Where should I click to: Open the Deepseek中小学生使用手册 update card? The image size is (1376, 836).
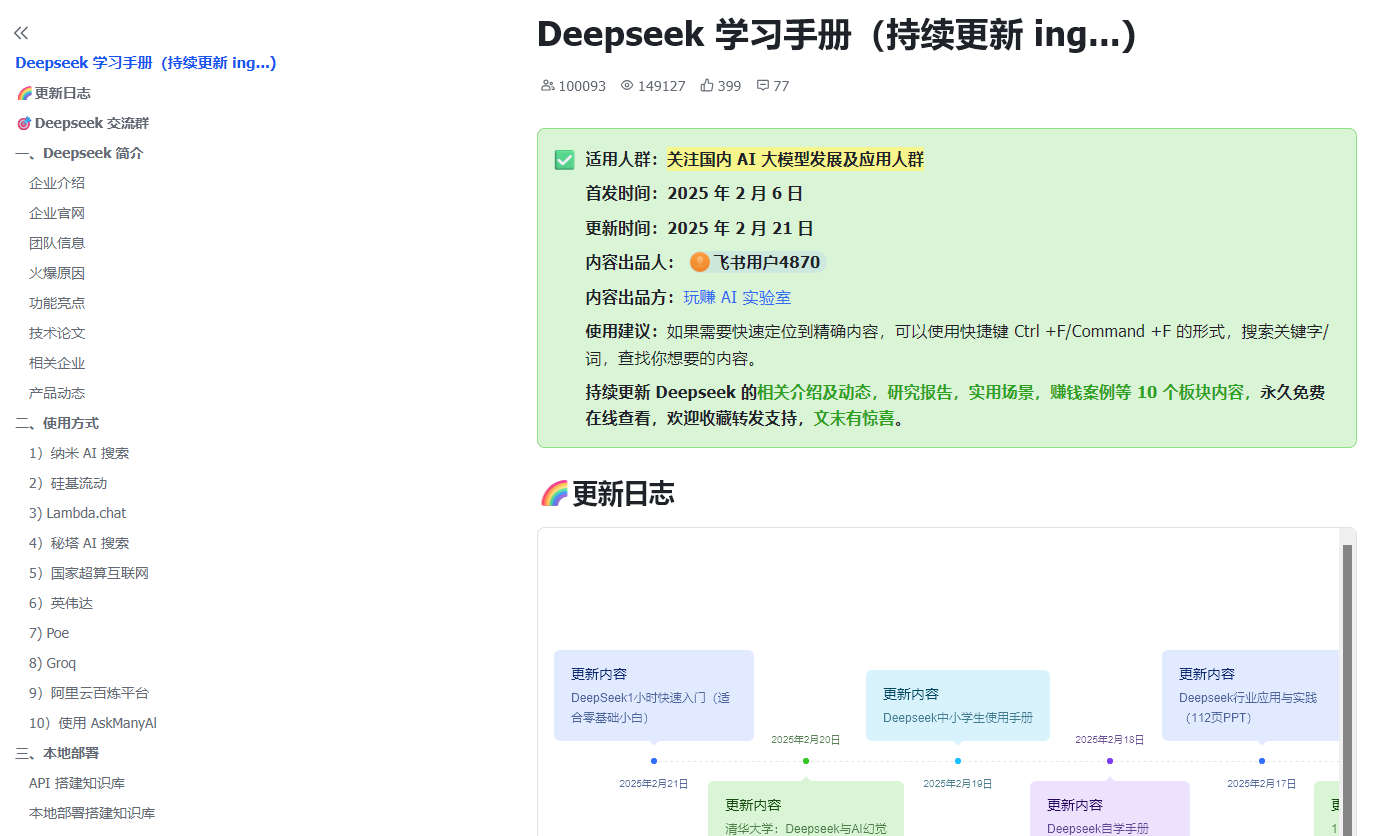pos(957,705)
